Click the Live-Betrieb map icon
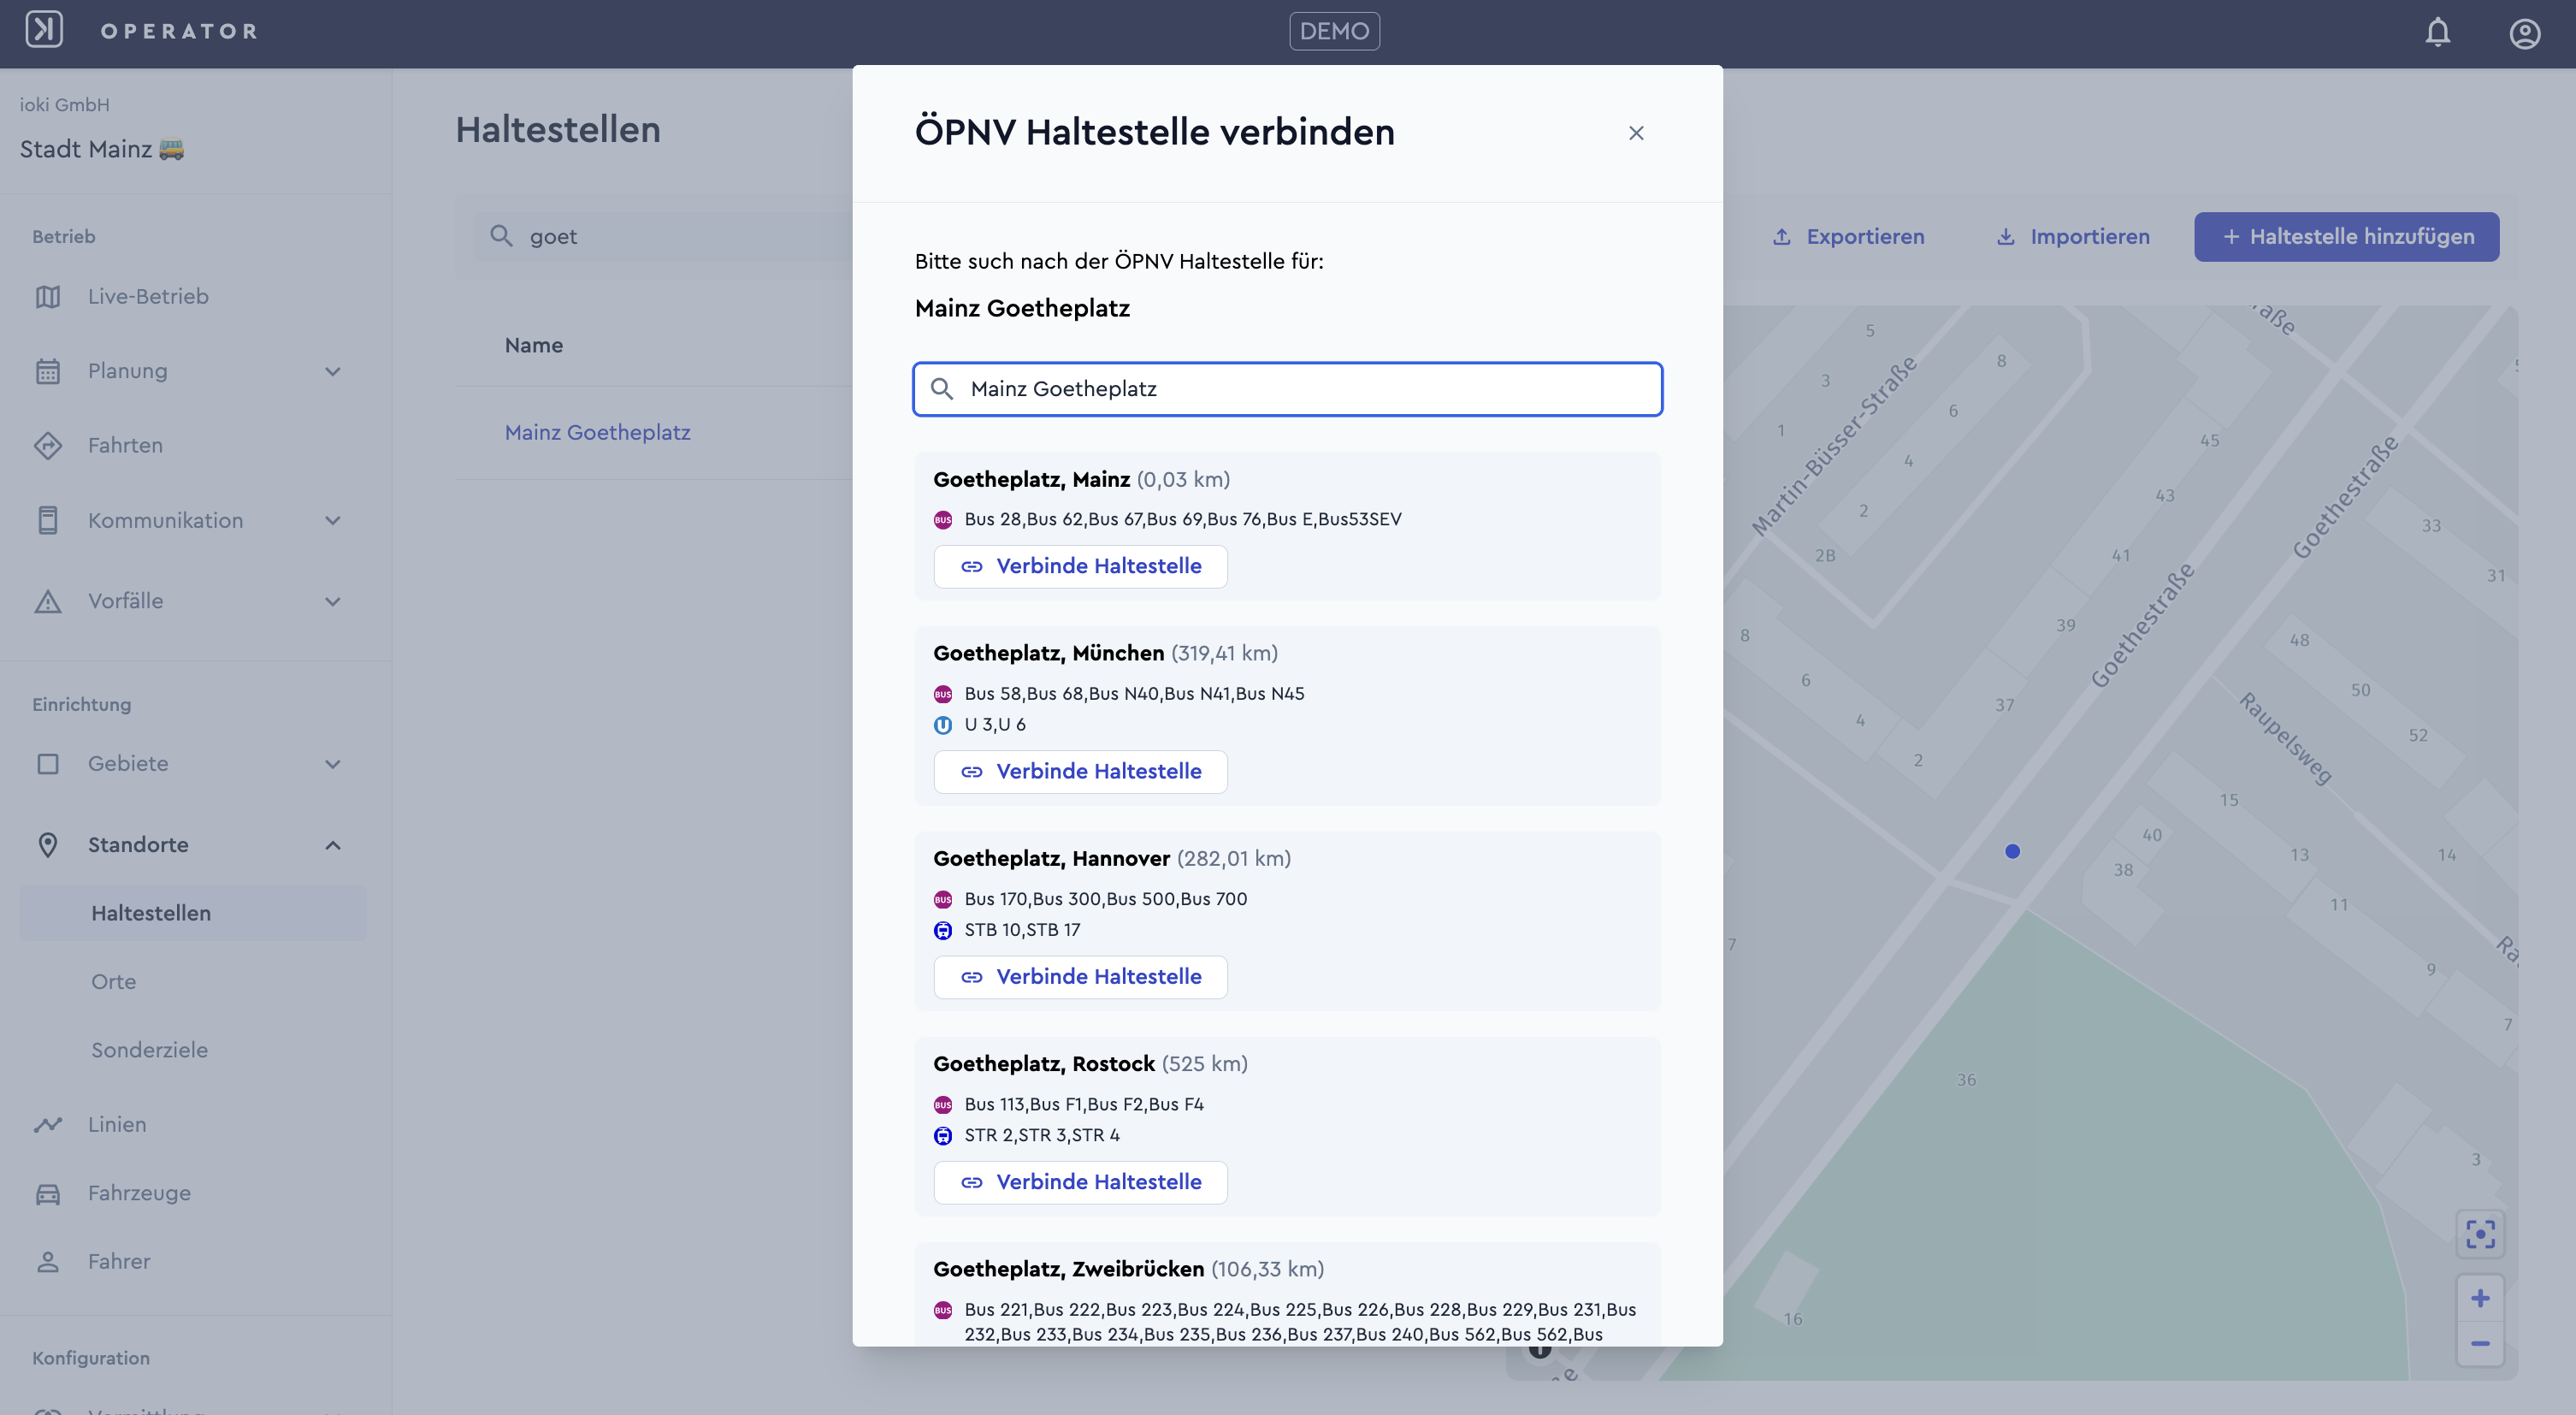The height and width of the screenshot is (1415, 2576). click(x=48, y=296)
